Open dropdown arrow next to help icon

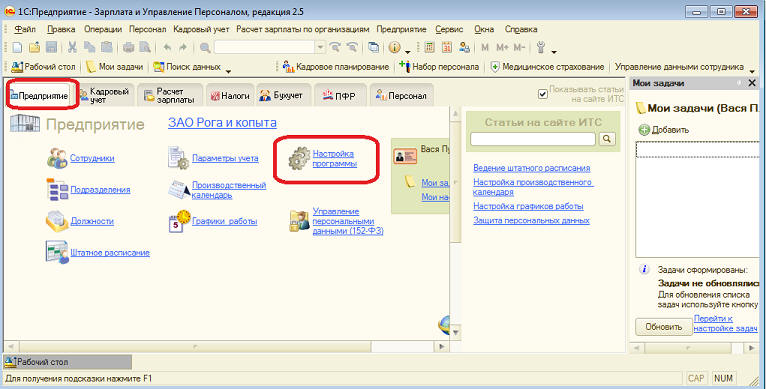click(407, 51)
